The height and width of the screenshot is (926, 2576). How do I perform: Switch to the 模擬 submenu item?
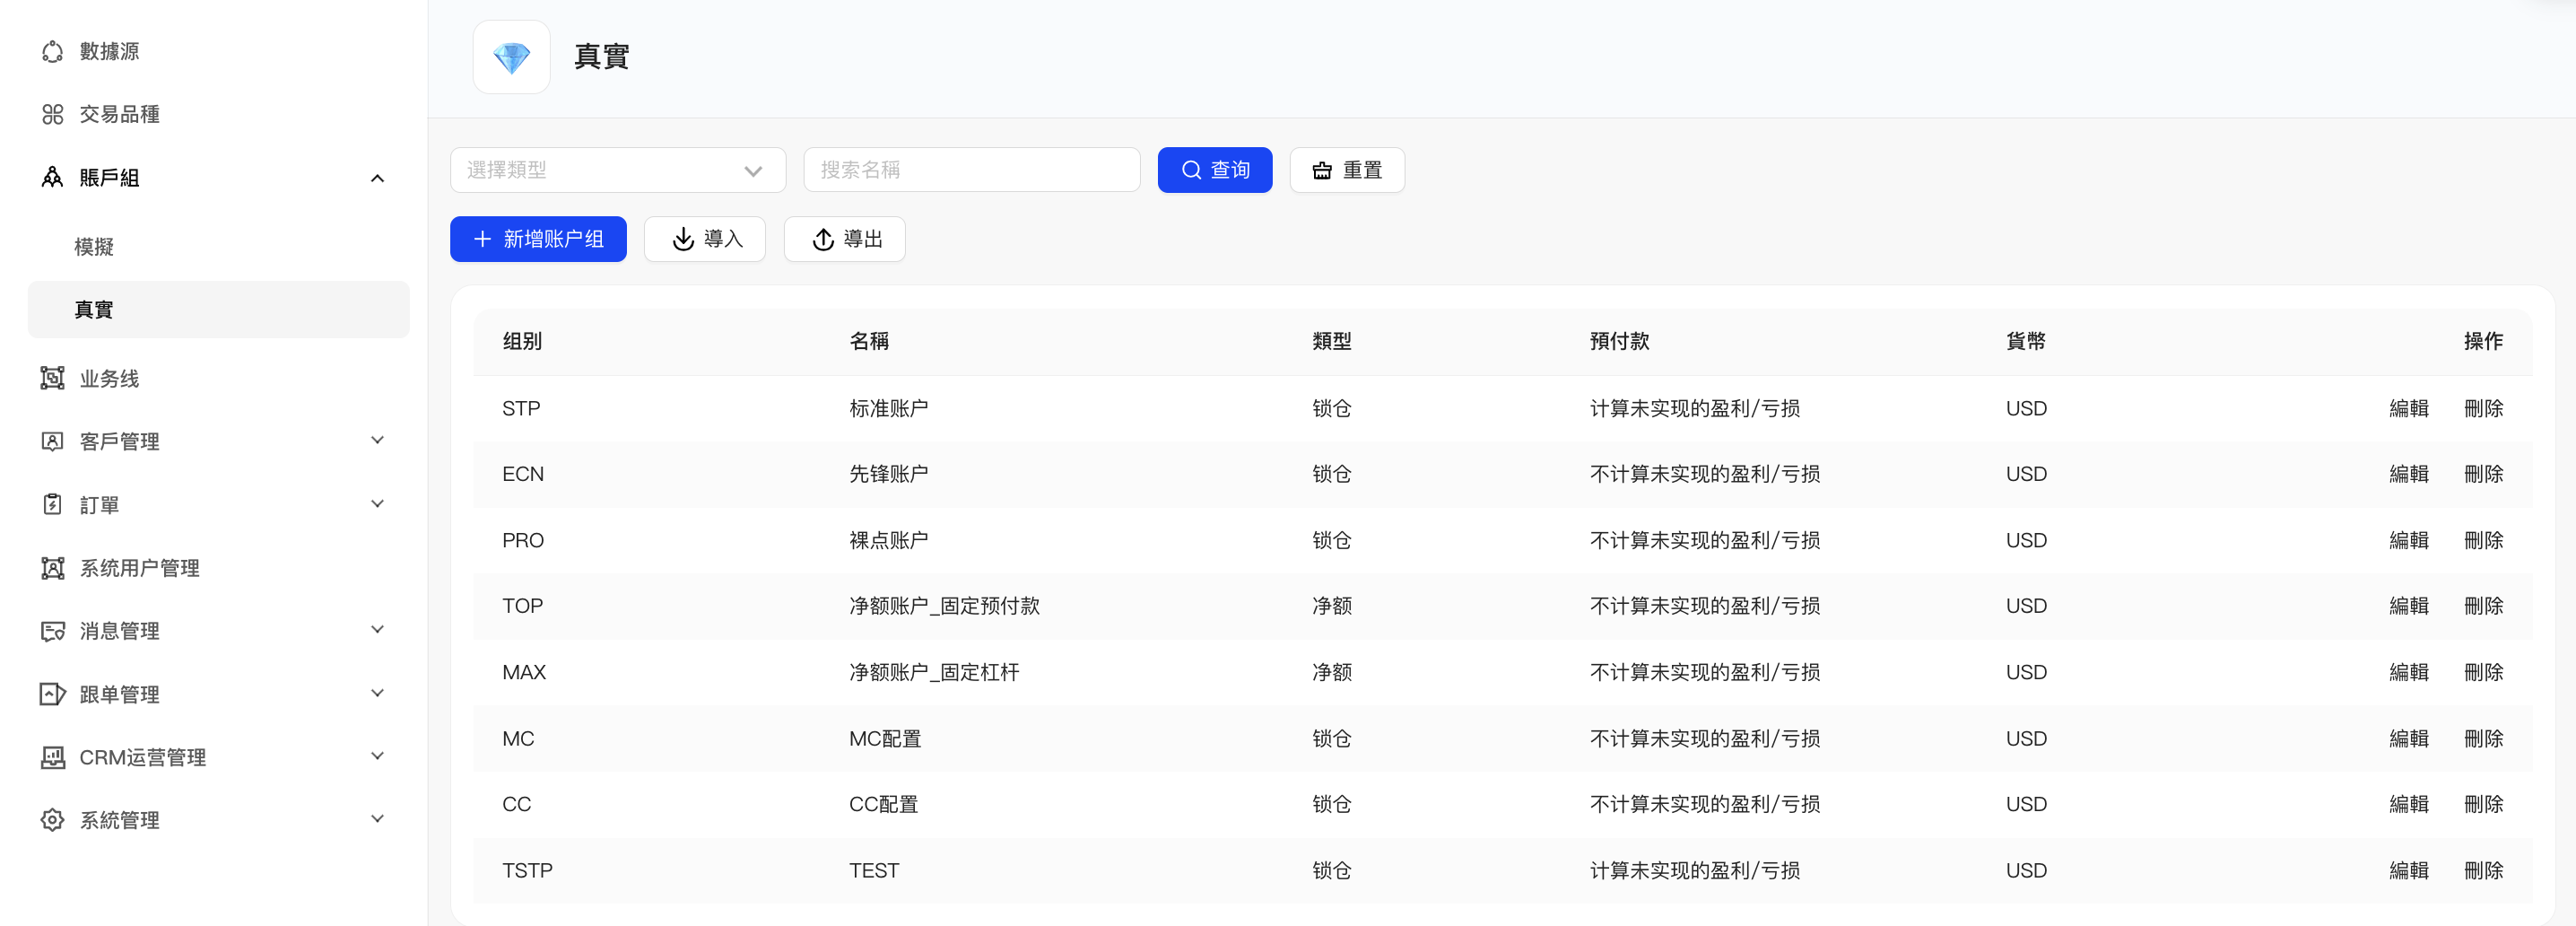94,246
